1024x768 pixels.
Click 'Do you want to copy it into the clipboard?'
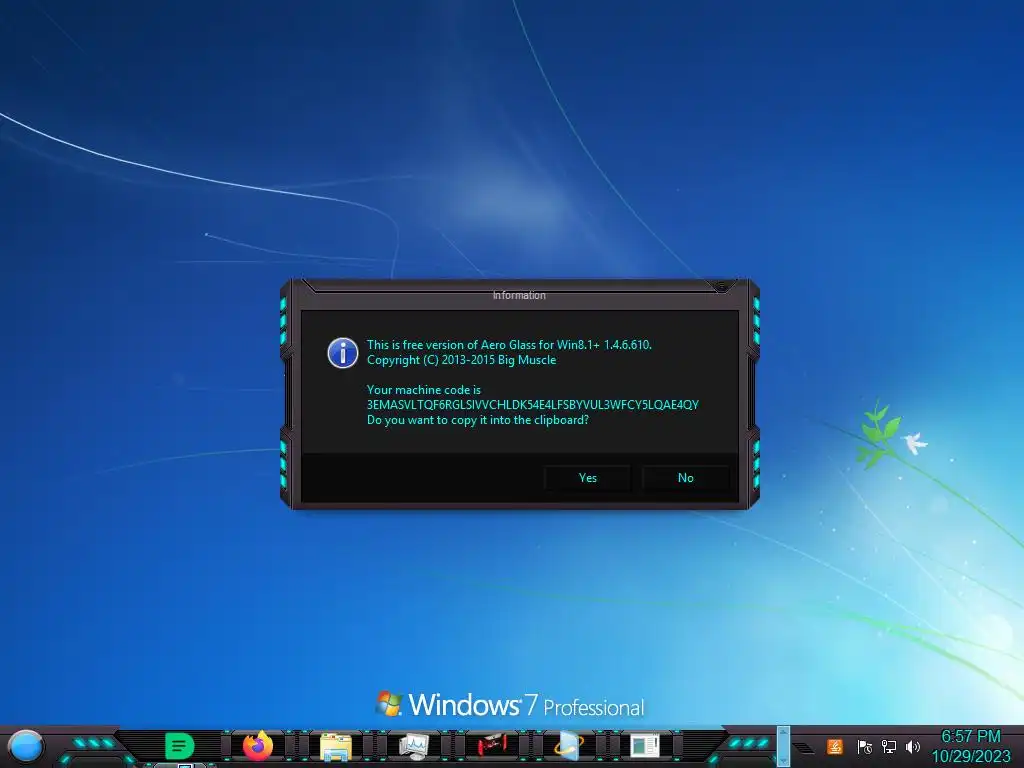coord(477,420)
